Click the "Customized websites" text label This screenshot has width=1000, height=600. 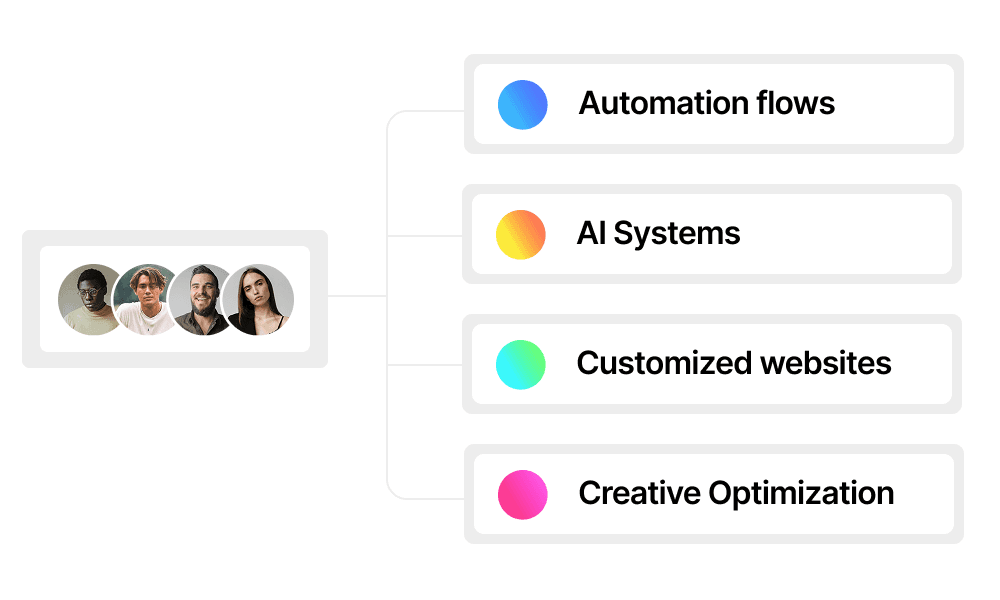click(733, 363)
